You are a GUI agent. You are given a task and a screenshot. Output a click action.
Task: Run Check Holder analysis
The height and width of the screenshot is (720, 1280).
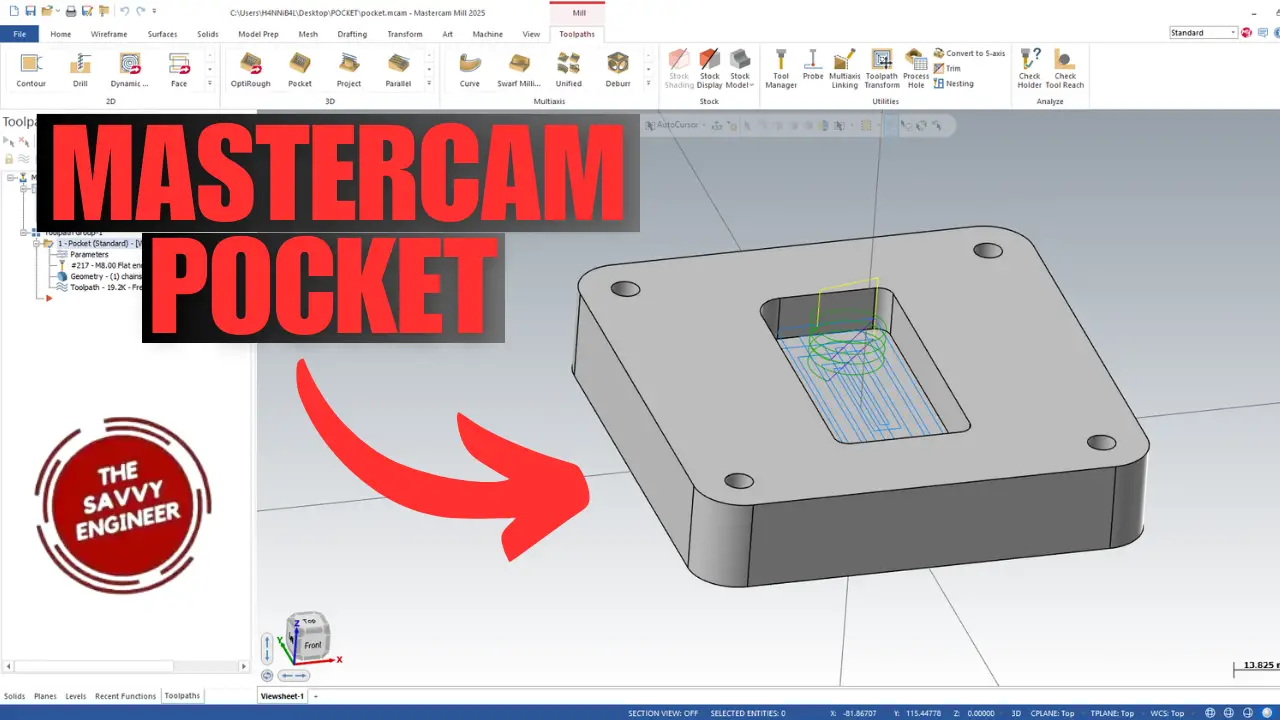[1030, 69]
